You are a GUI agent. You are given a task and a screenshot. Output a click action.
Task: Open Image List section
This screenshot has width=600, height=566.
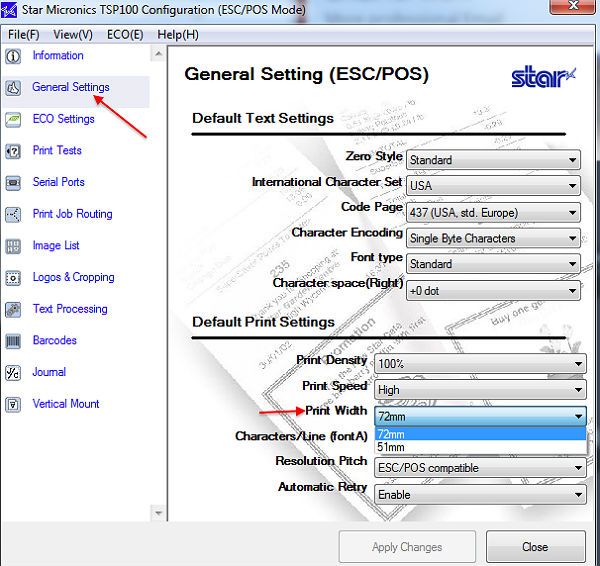coord(56,245)
